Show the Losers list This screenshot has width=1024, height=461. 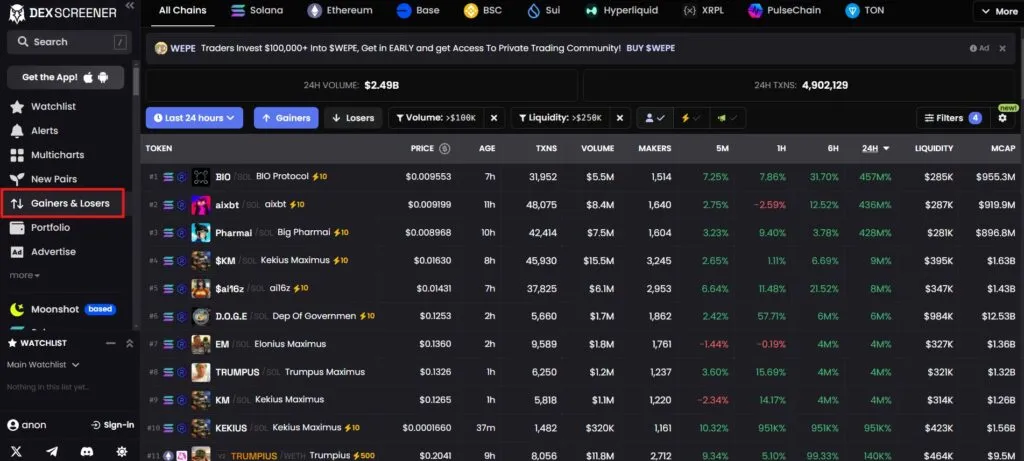point(352,118)
